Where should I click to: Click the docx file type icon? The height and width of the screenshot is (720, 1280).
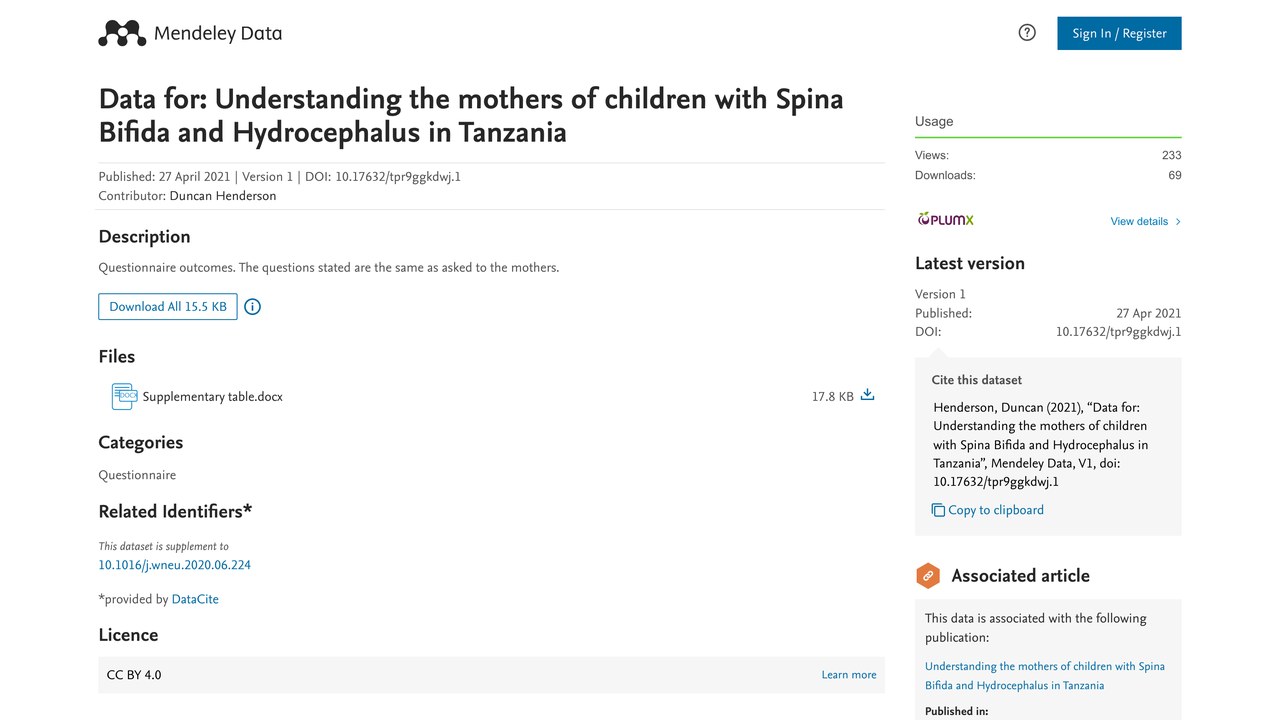(x=124, y=396)
